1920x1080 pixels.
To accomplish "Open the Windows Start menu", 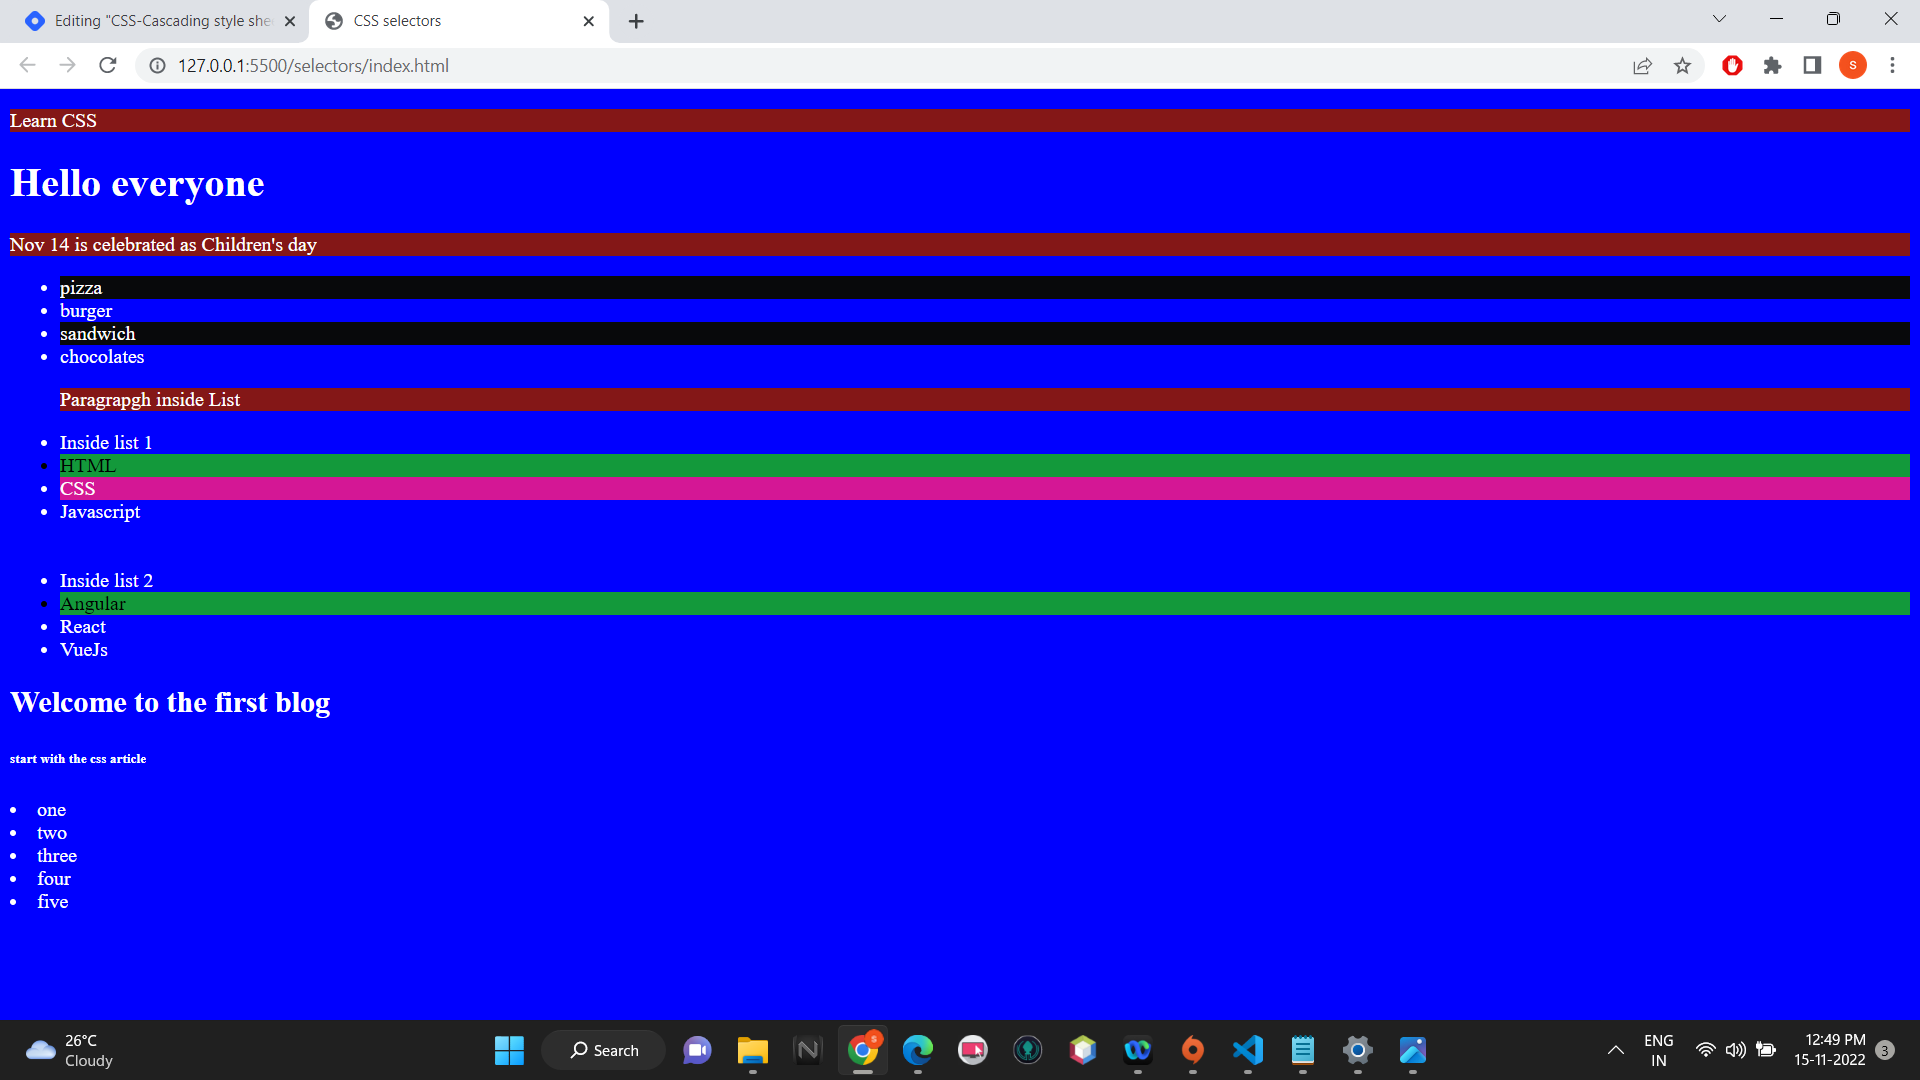I will (x=509, y=1050).
